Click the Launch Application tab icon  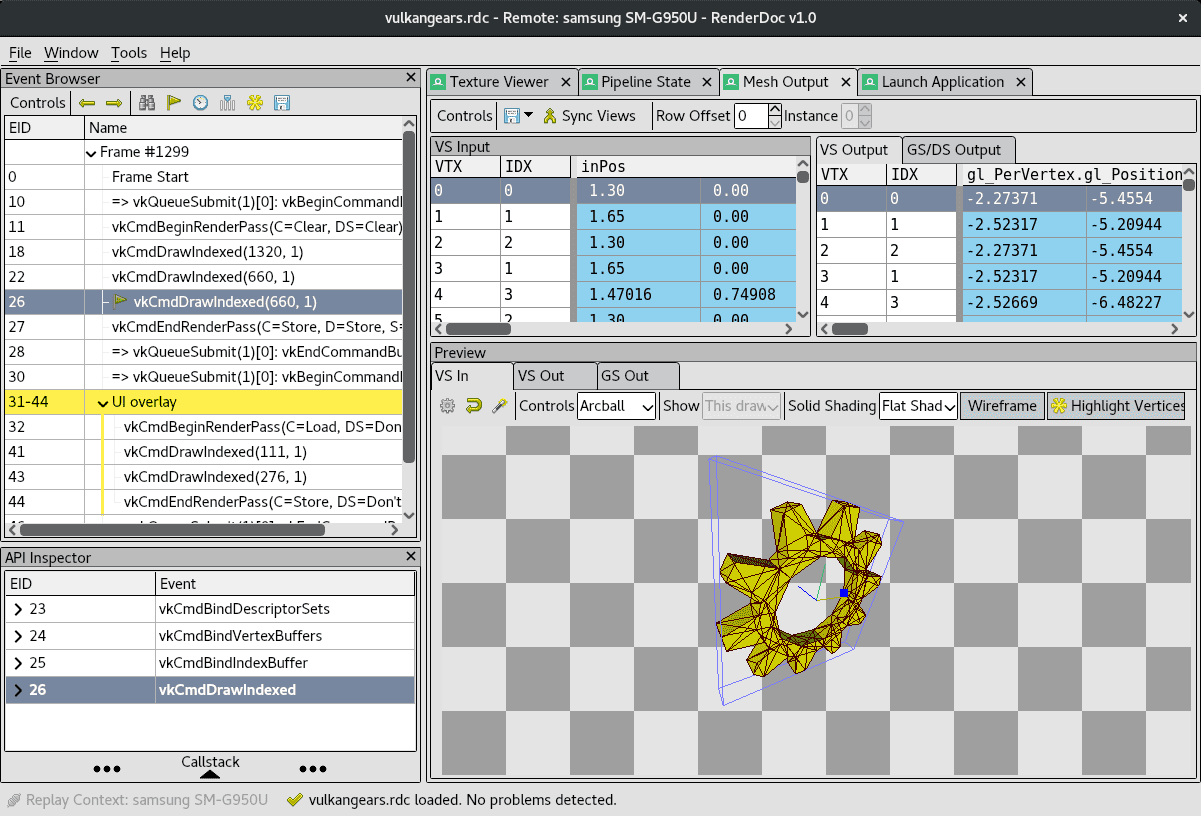tap(870, 82)
